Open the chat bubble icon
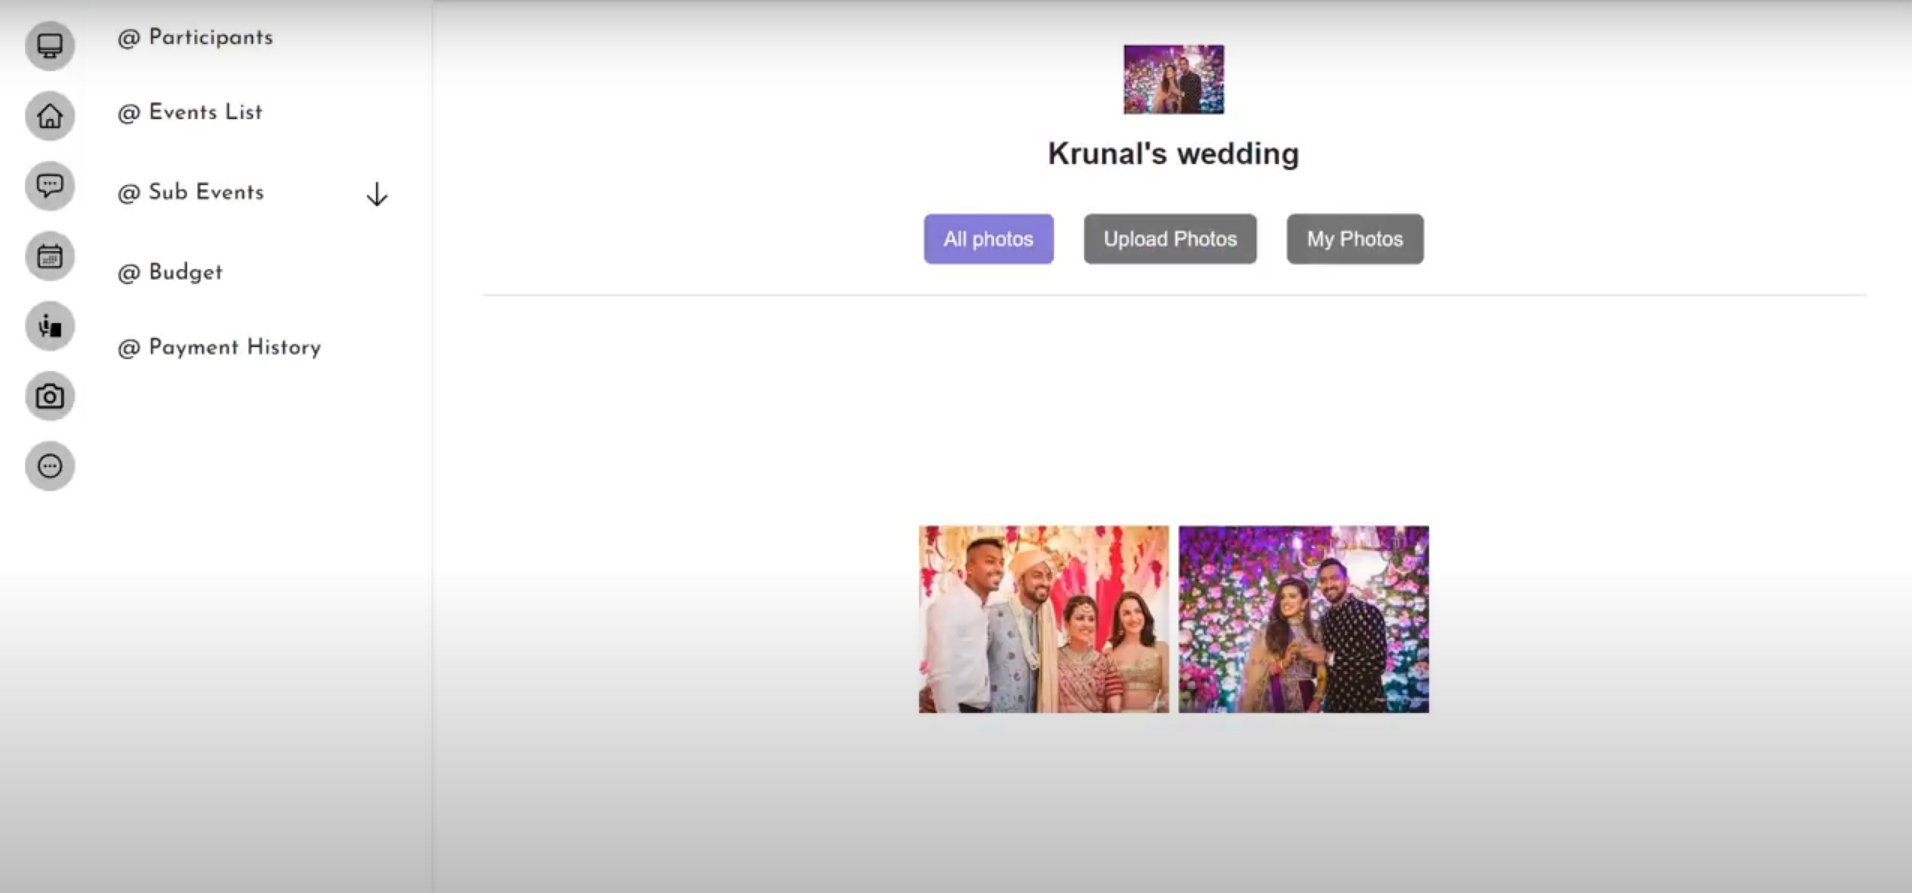This screenshot has width=1912, height=893. coord(50,186)
